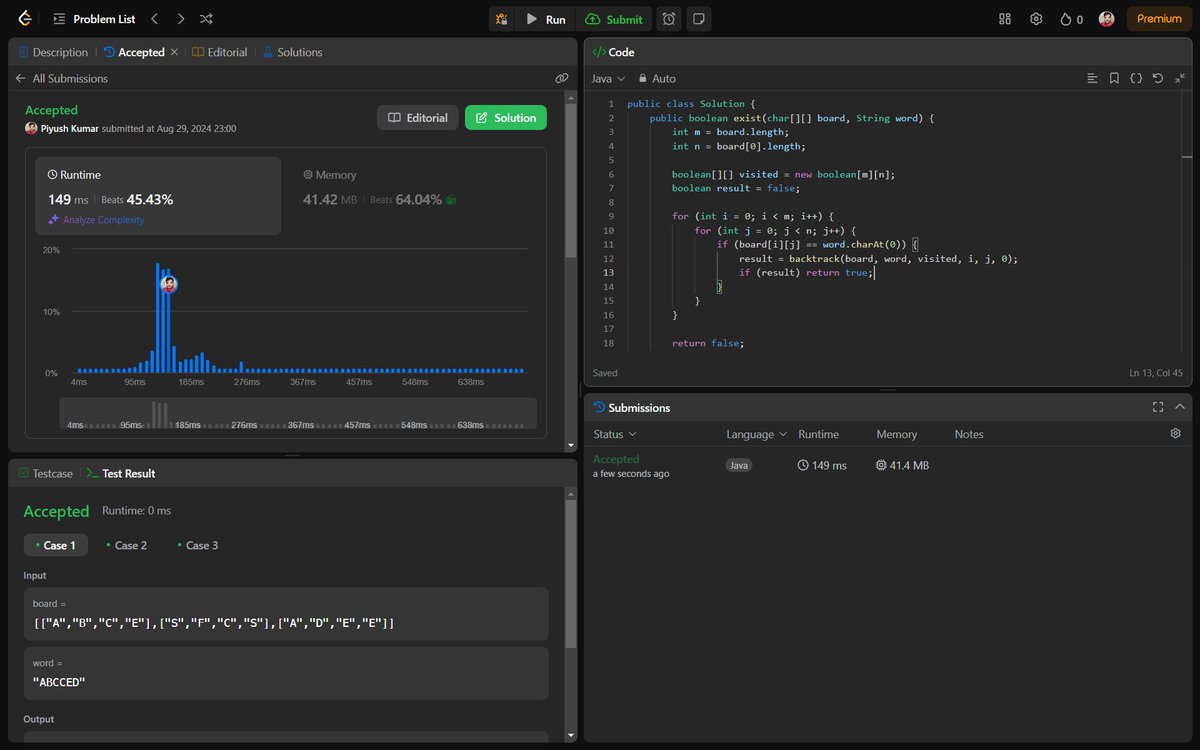
Task: Open the user profile avatar
Action: pos(1106,19)
